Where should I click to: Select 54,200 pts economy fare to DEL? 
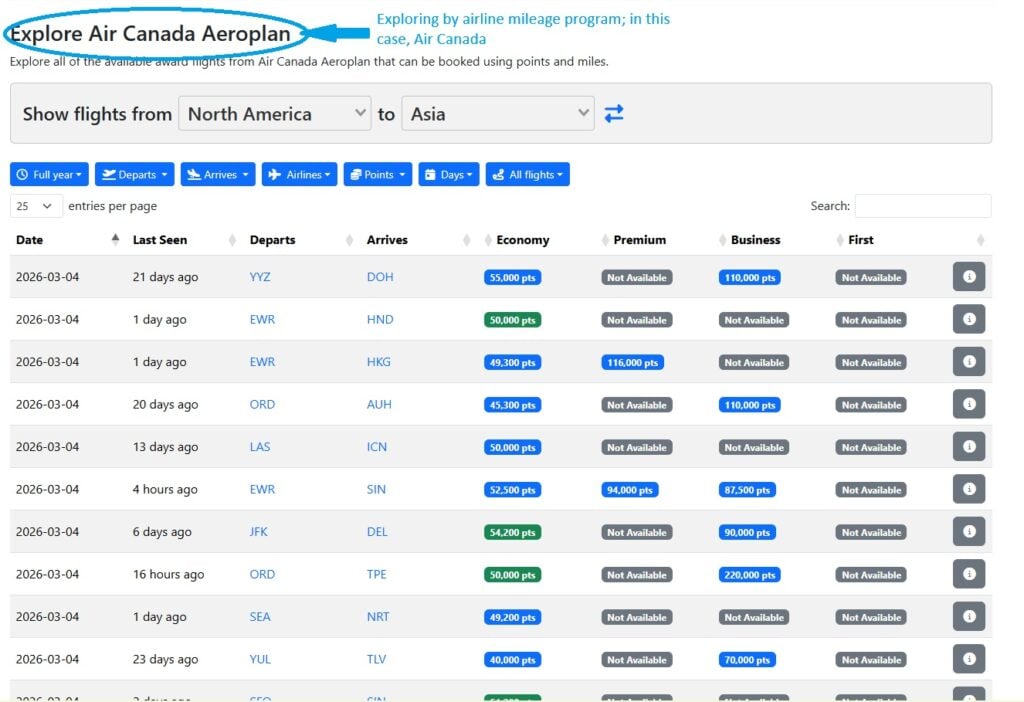pyautogui.click(x=513, y=532)
